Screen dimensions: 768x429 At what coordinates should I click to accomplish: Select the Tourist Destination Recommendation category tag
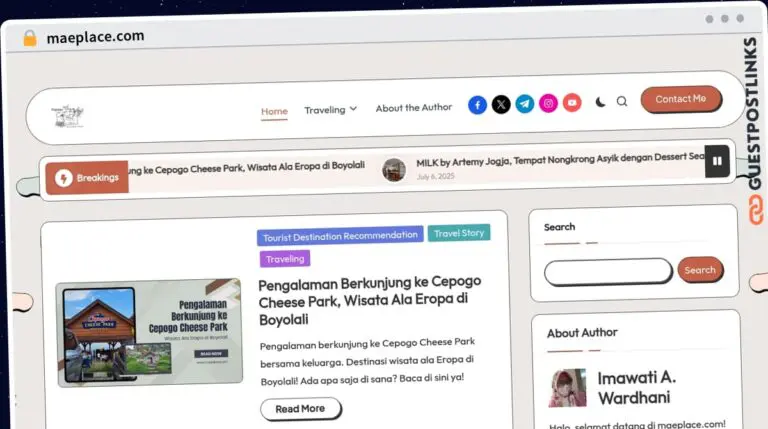[340, 236]
